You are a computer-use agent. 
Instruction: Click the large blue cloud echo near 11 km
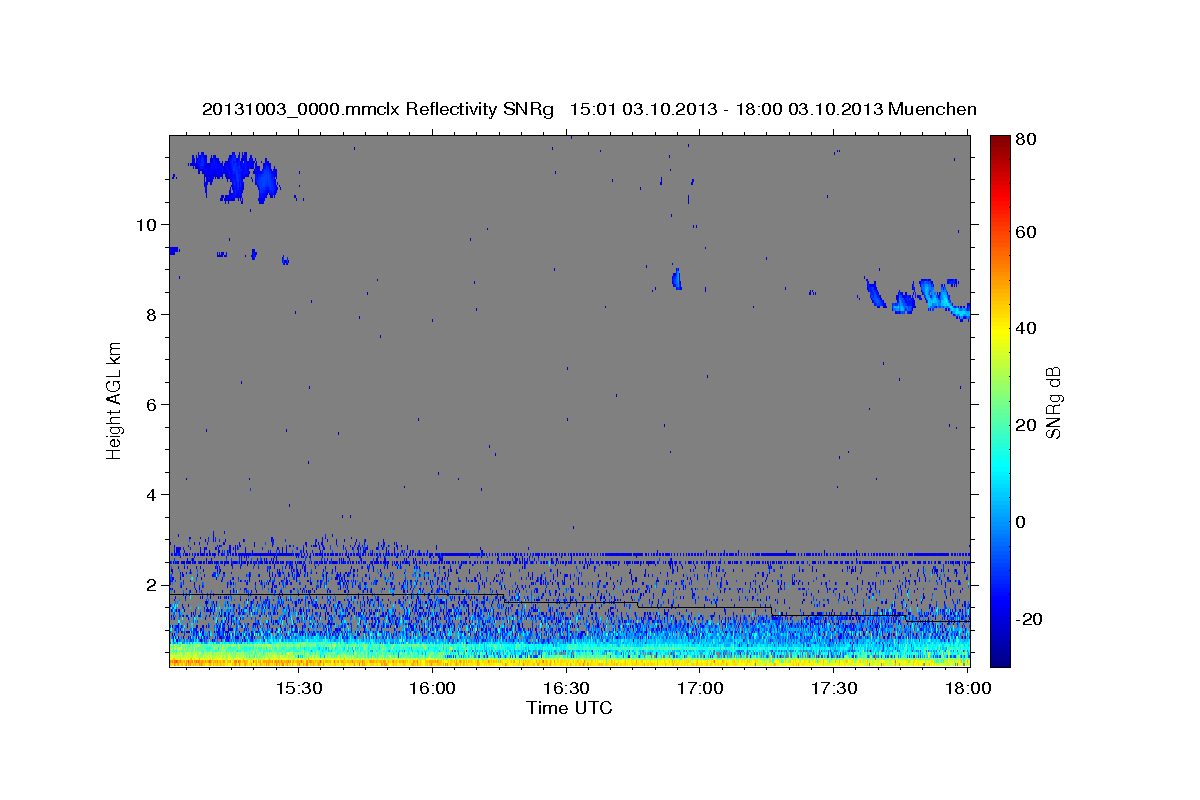click(234, 176)
